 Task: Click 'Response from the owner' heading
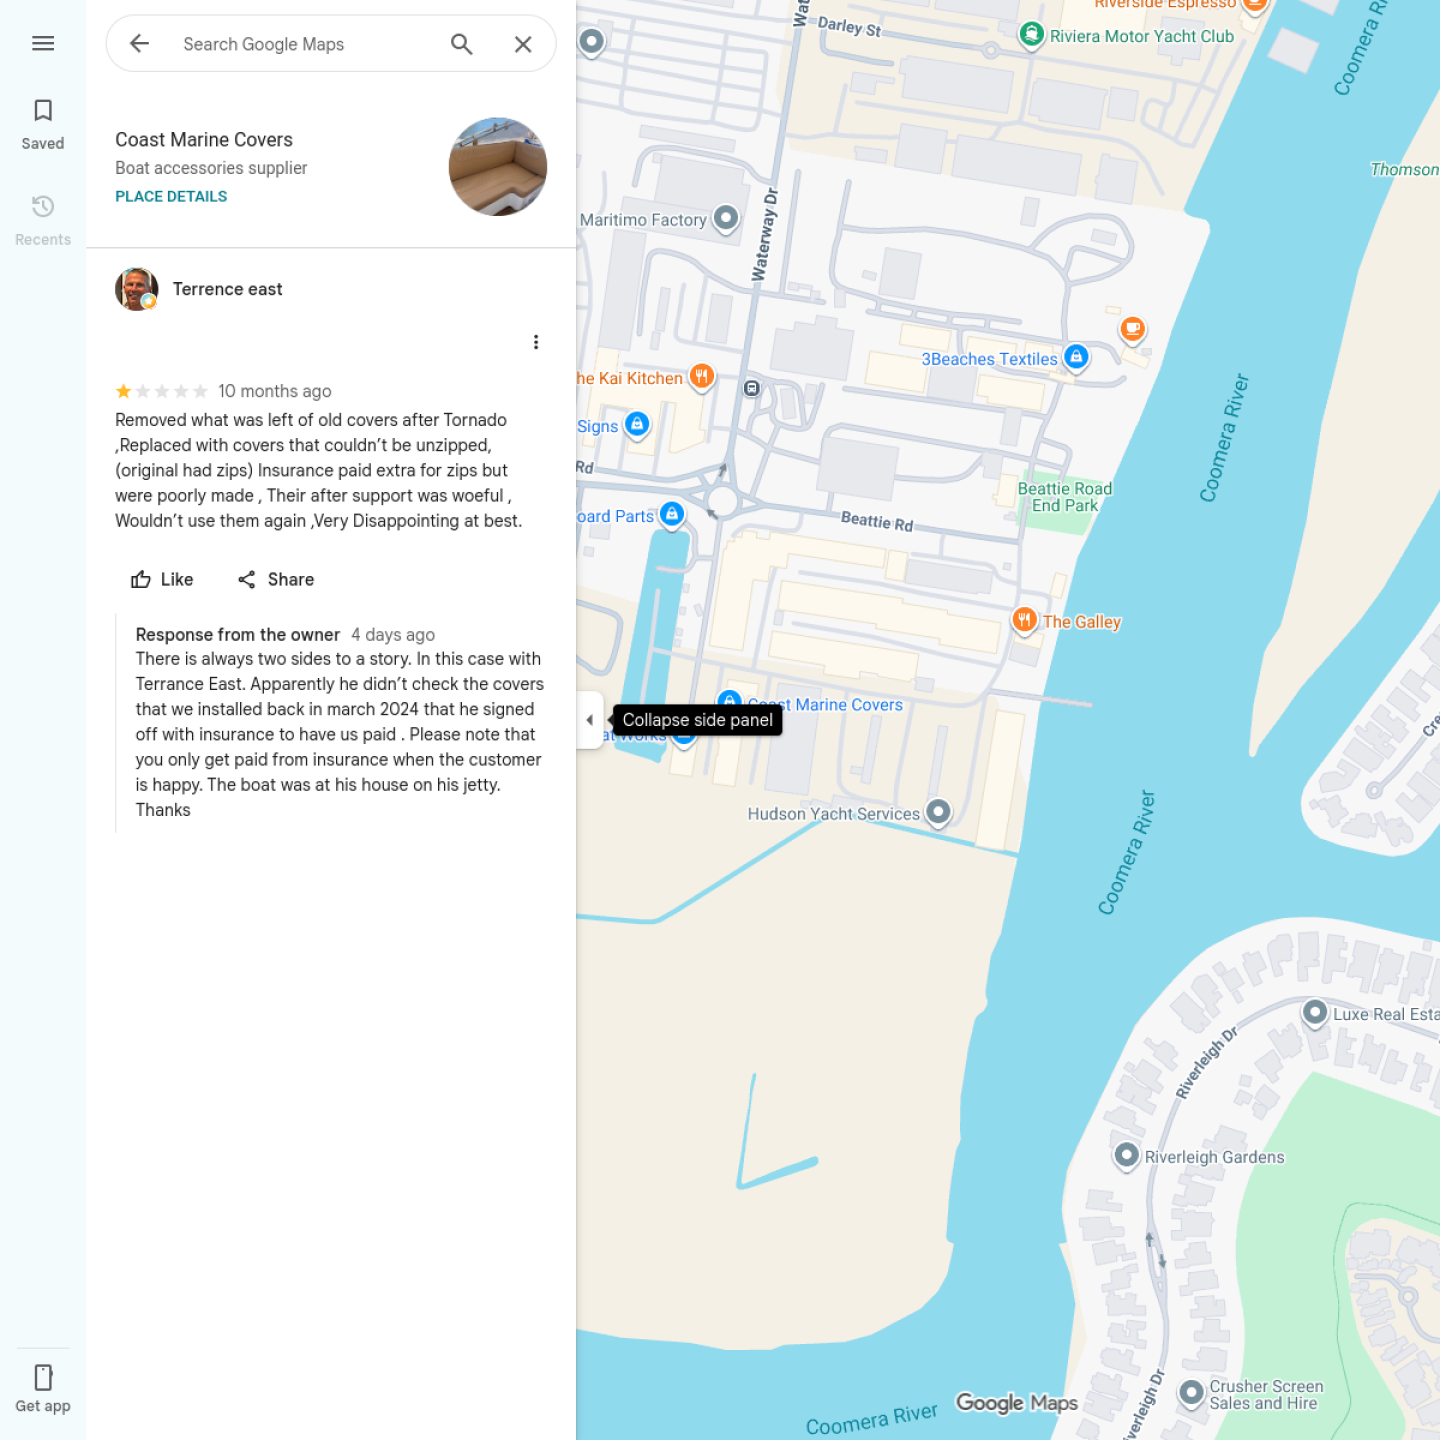pyautogui.click(x=238, y=634)
